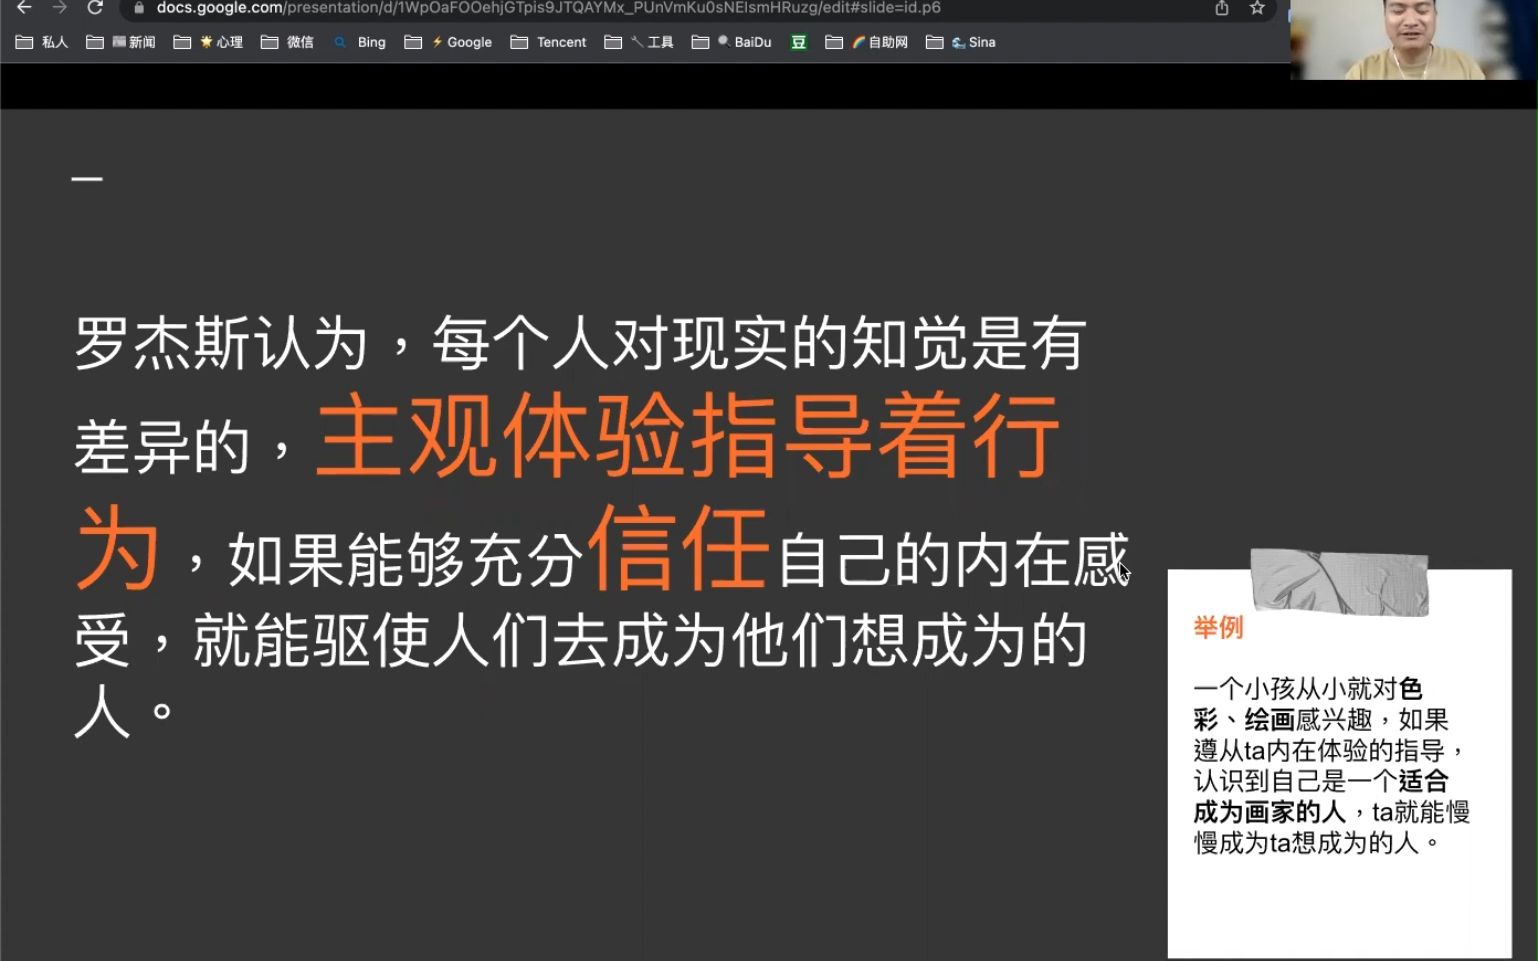Open the 微信 bookmarks folder

tap(287, 42)
